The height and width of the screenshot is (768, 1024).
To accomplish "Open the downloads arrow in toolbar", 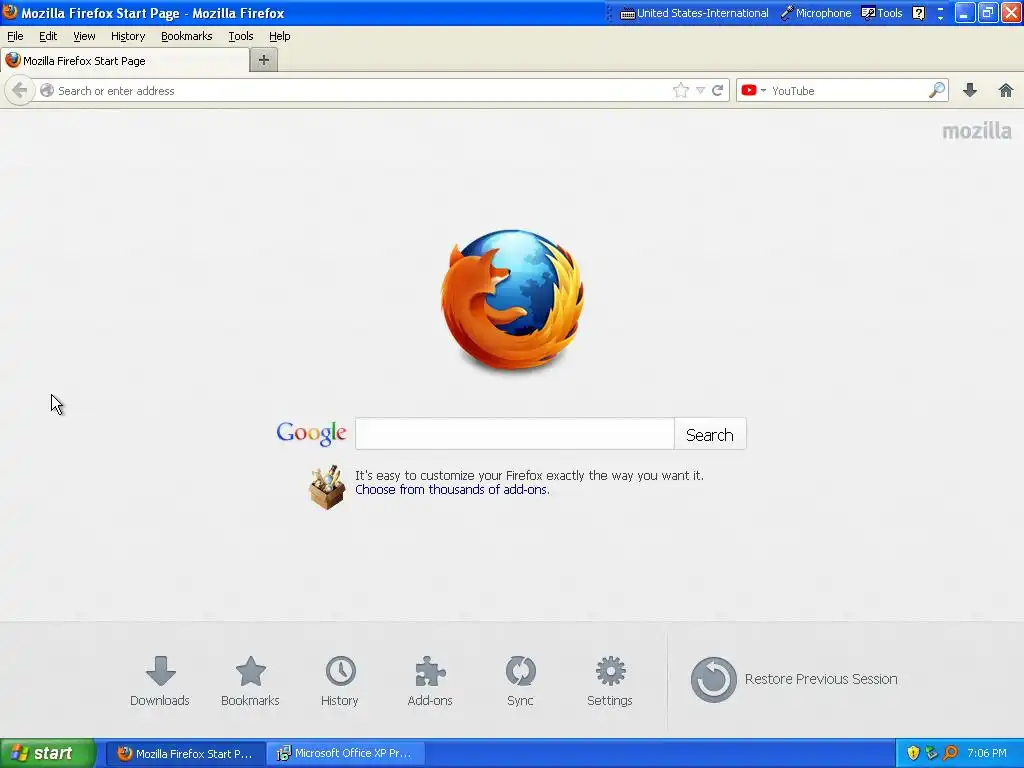I will click(970, 90).
